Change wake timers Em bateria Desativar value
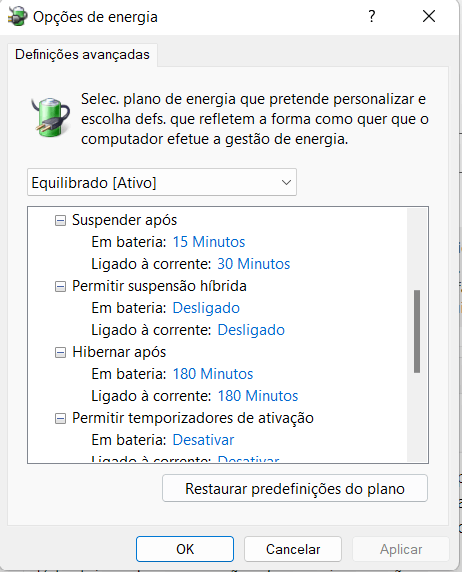Viewport: 462px width, 572px height. coord(203,440)
